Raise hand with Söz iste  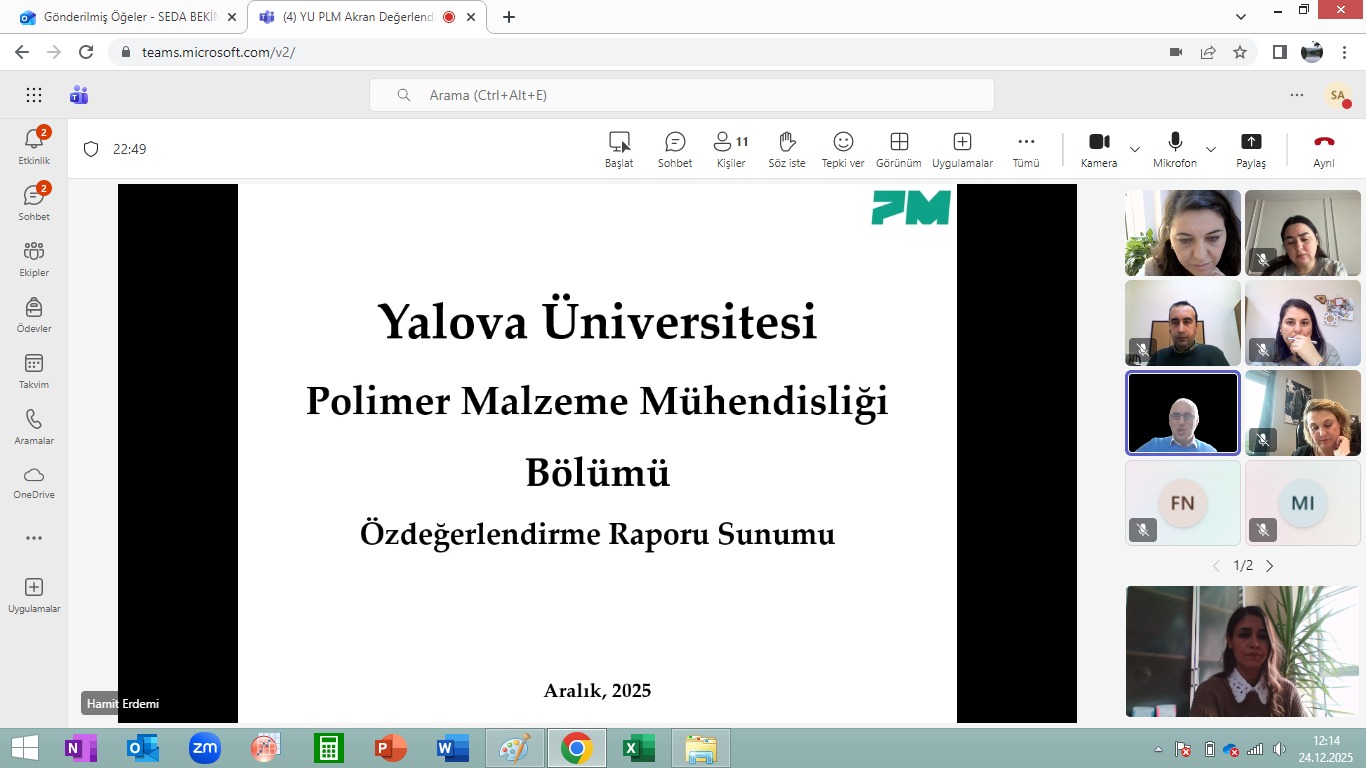click(x=787, y=149)
